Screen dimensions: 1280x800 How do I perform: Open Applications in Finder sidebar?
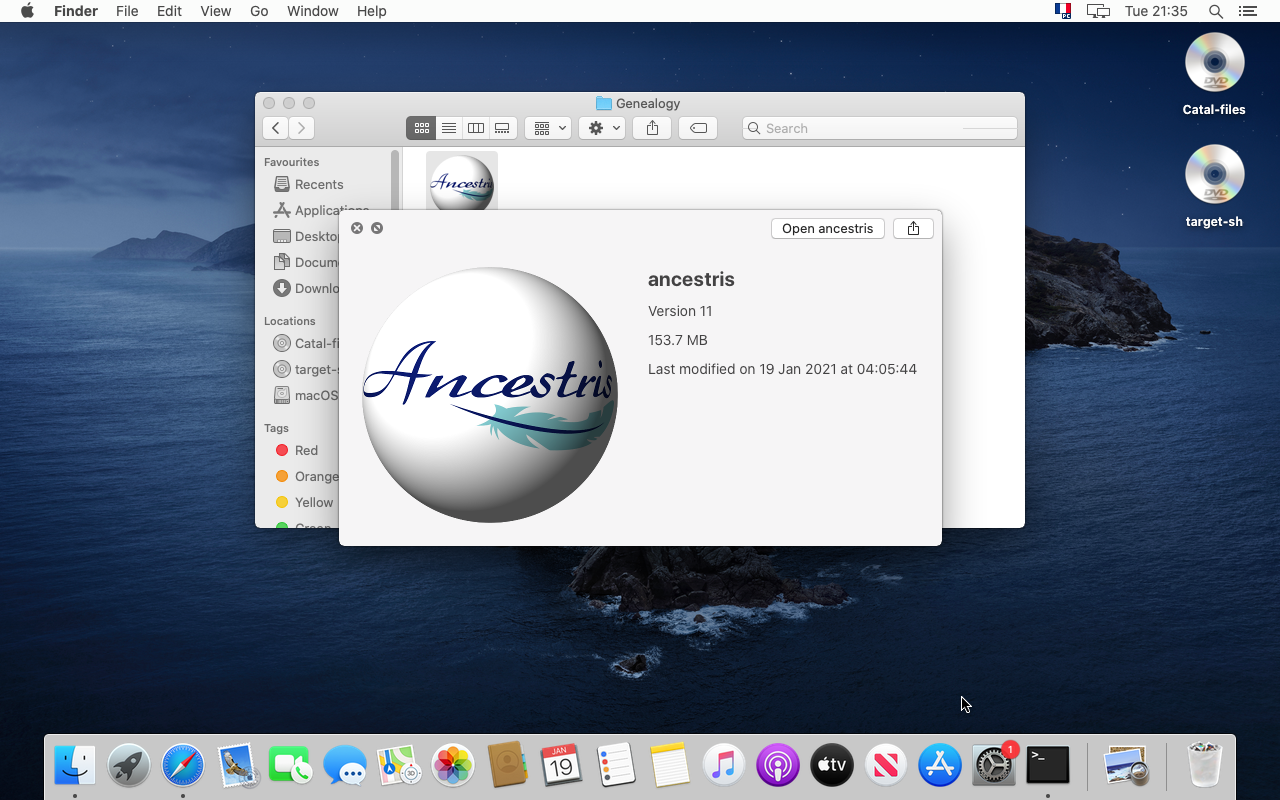click(320, 210)
